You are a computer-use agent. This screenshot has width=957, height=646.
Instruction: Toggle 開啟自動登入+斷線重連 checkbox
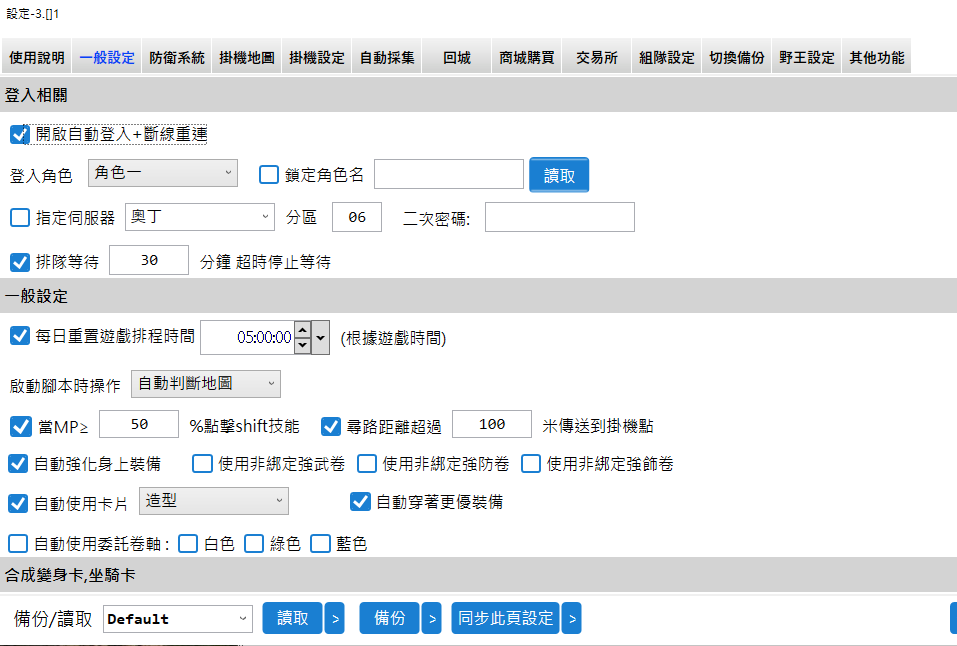19,134
